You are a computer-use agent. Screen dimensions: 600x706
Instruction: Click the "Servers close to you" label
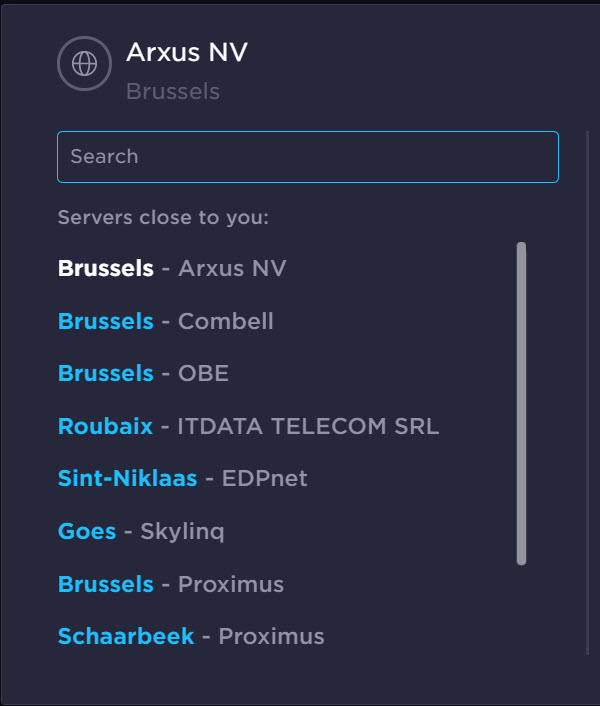pos(163,217)
